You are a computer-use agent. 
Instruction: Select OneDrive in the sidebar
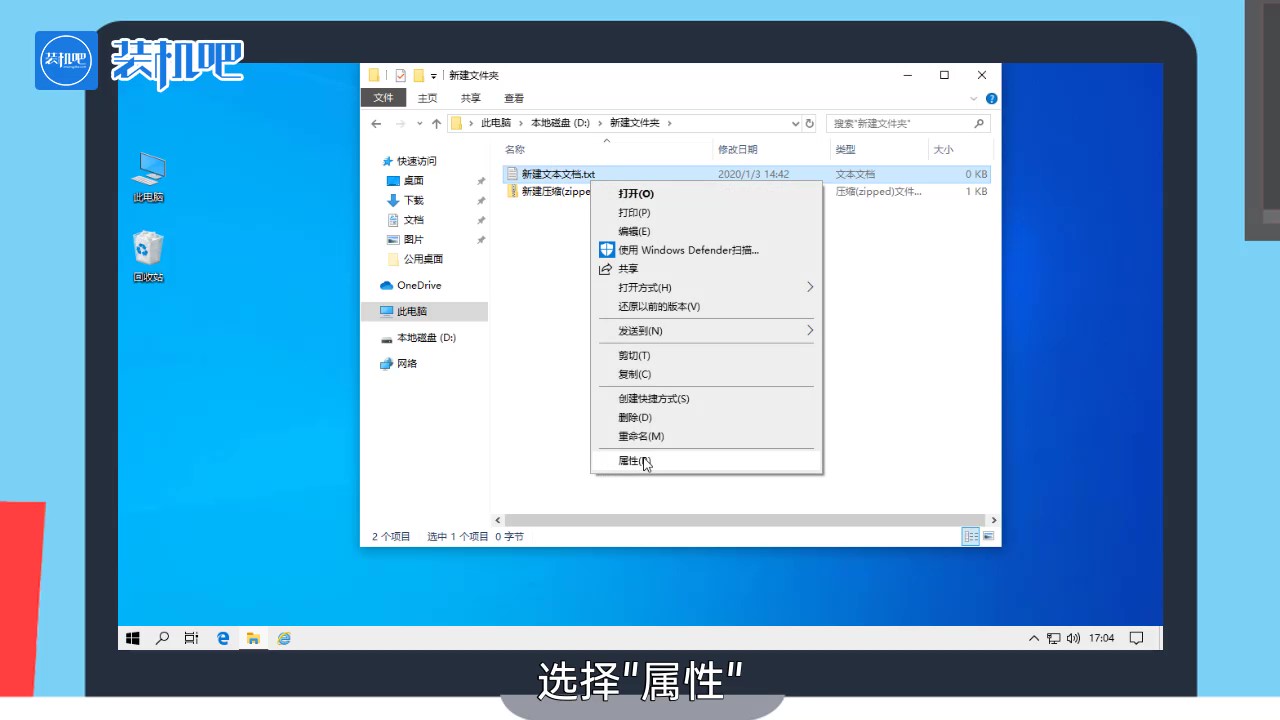(418, 285)
